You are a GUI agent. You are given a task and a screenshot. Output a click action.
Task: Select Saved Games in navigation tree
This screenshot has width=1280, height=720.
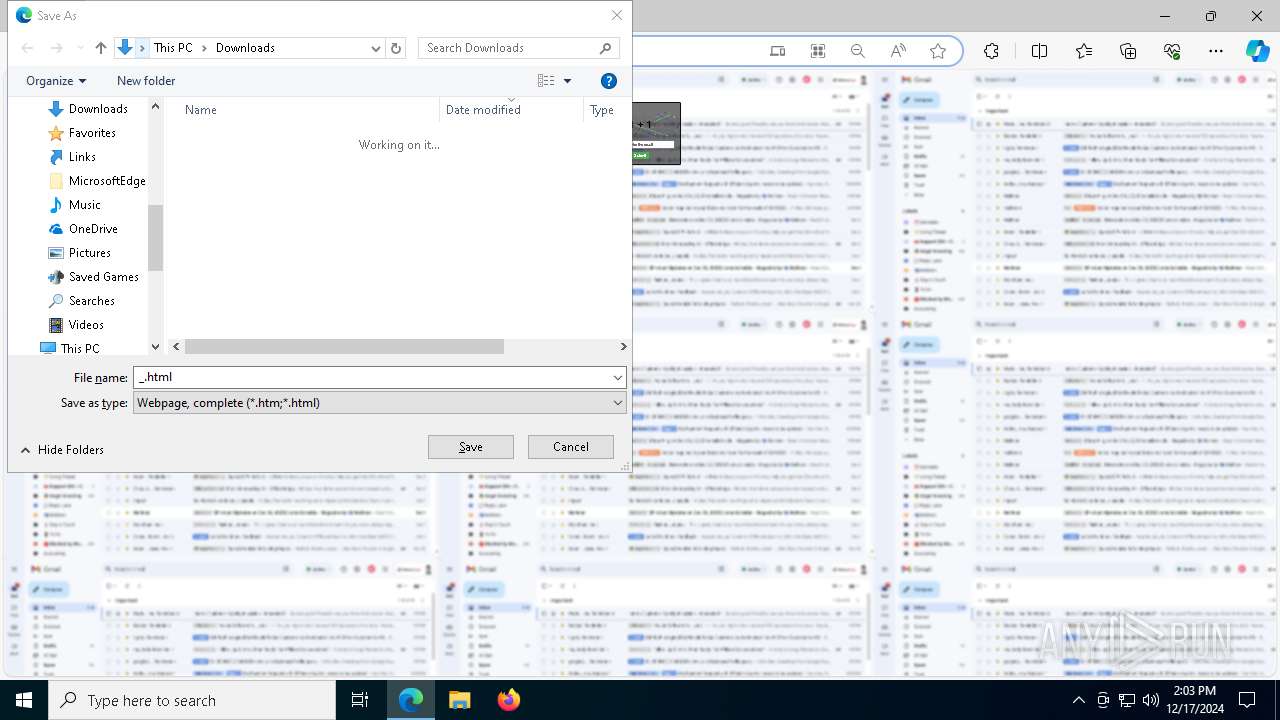pyautogui.click(x=104, y=277)
